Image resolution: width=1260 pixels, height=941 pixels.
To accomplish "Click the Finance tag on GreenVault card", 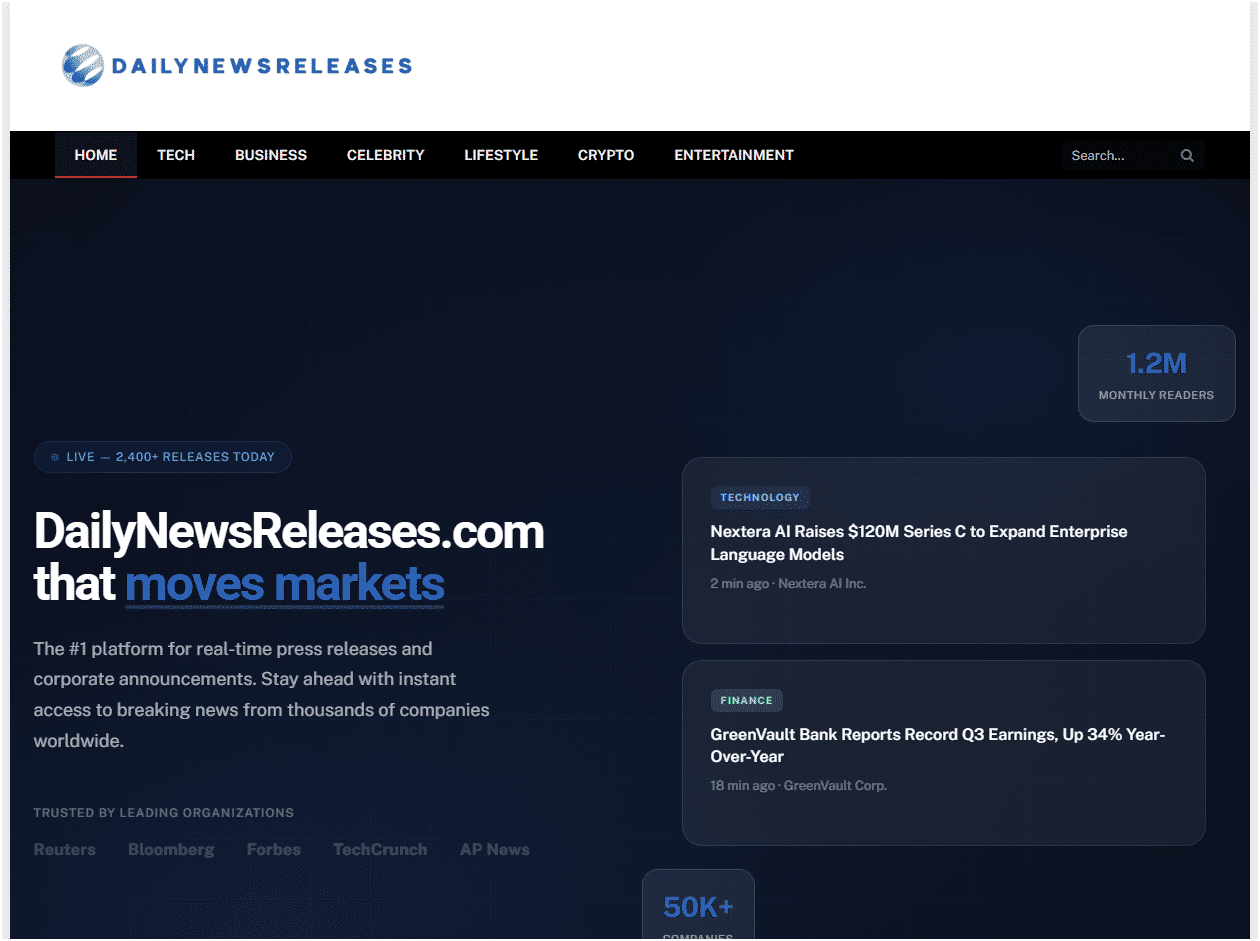I will click(x=747, y=700).
